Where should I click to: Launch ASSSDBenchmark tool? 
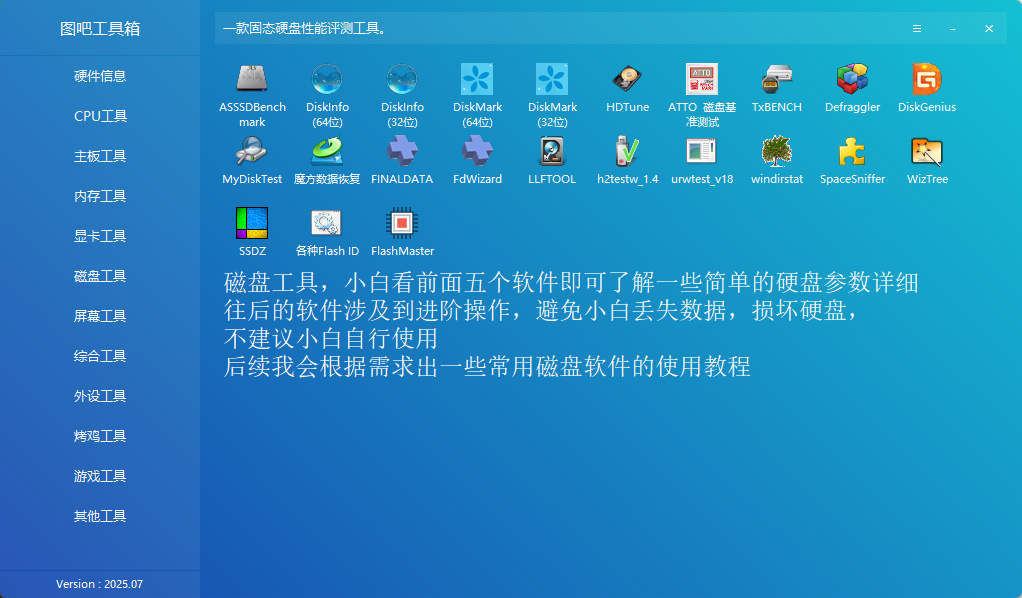pyautogui.click(x=252, y=95)
